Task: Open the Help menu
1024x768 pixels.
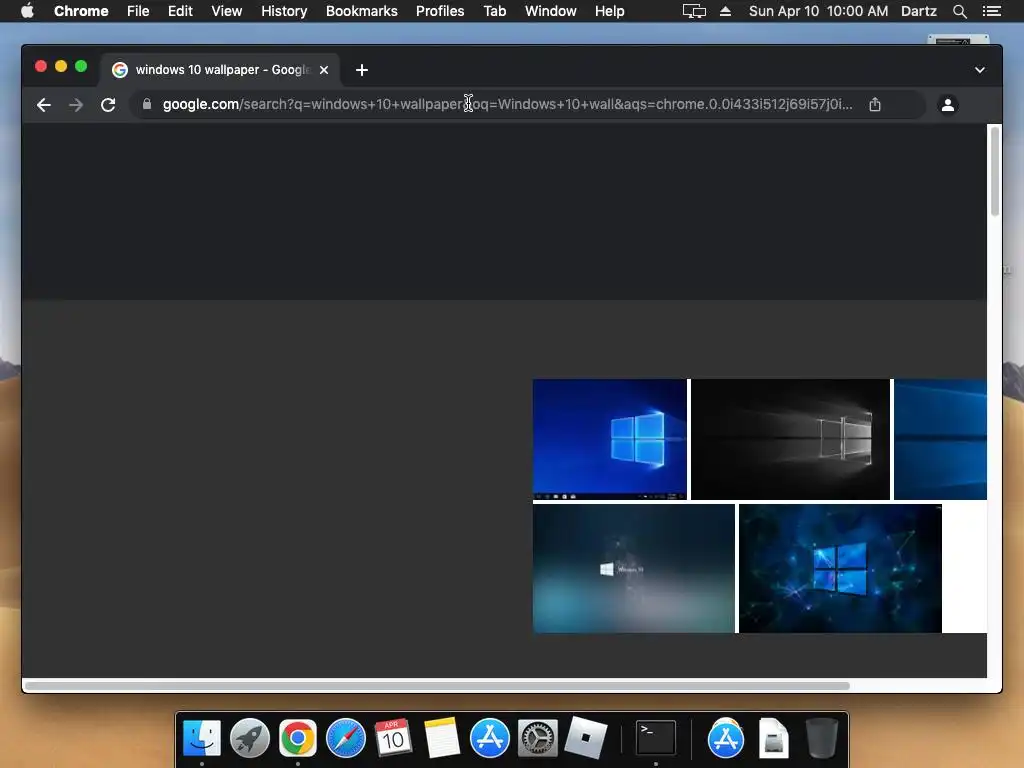Action: (609, 11)
